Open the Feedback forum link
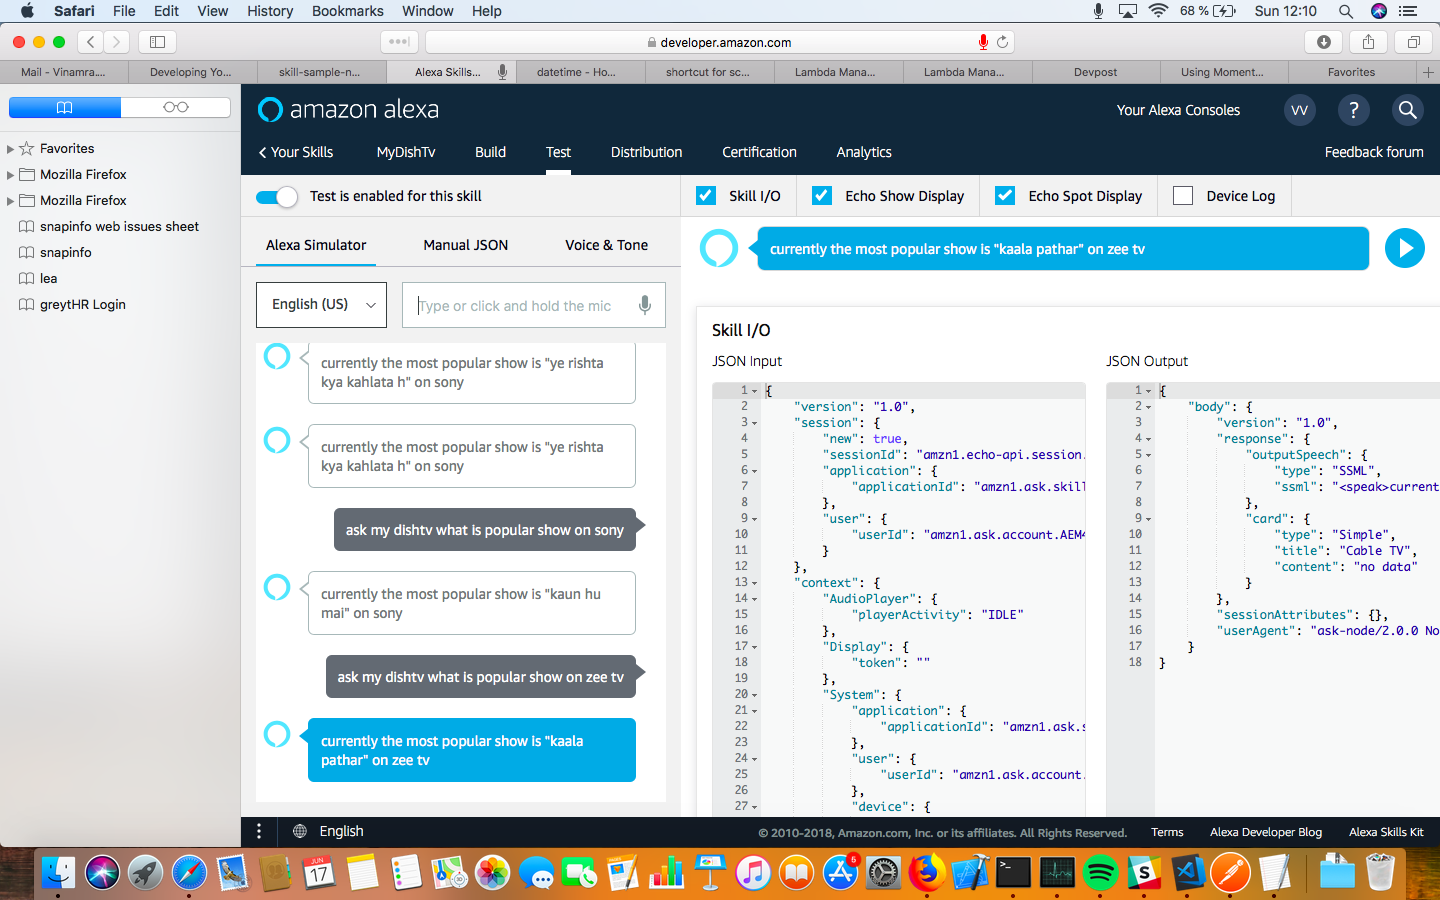1440x900 pixels. (1374, 152)
